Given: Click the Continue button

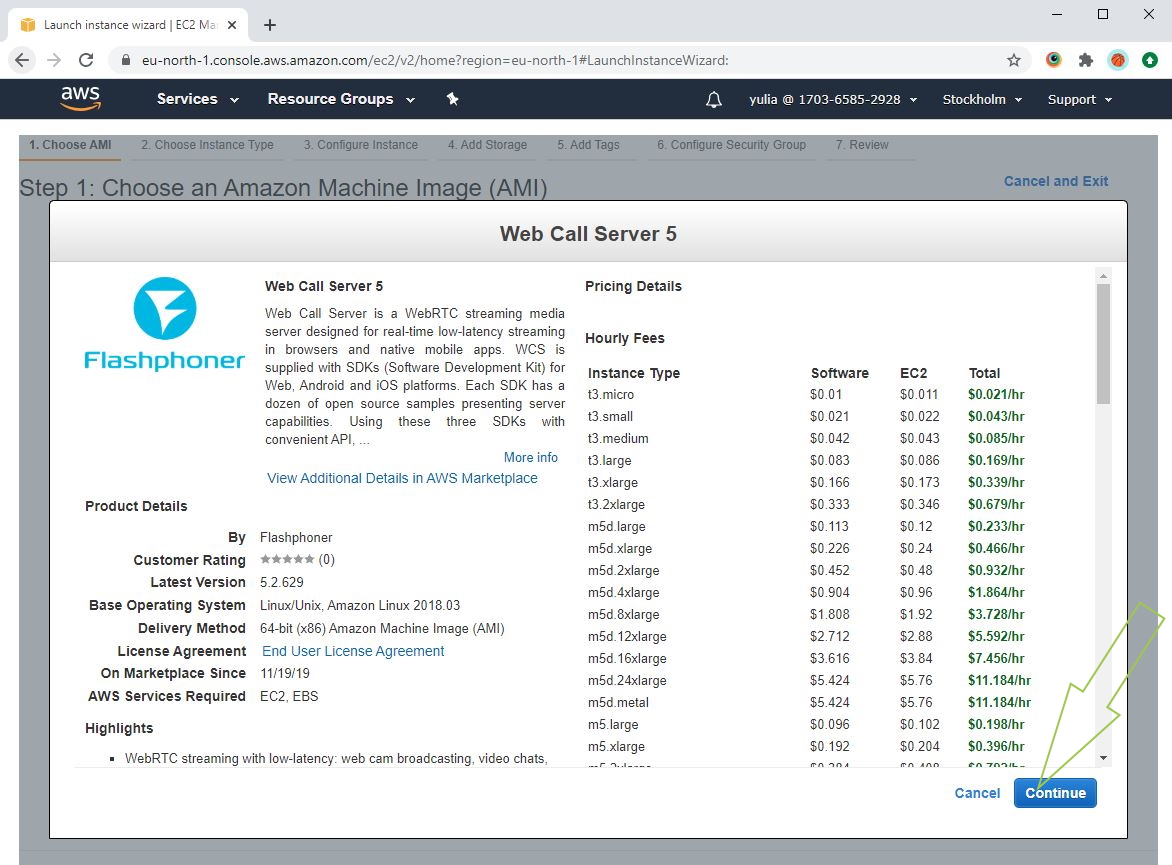Looking at the screenshot, I should click(x=1055, y=793).
